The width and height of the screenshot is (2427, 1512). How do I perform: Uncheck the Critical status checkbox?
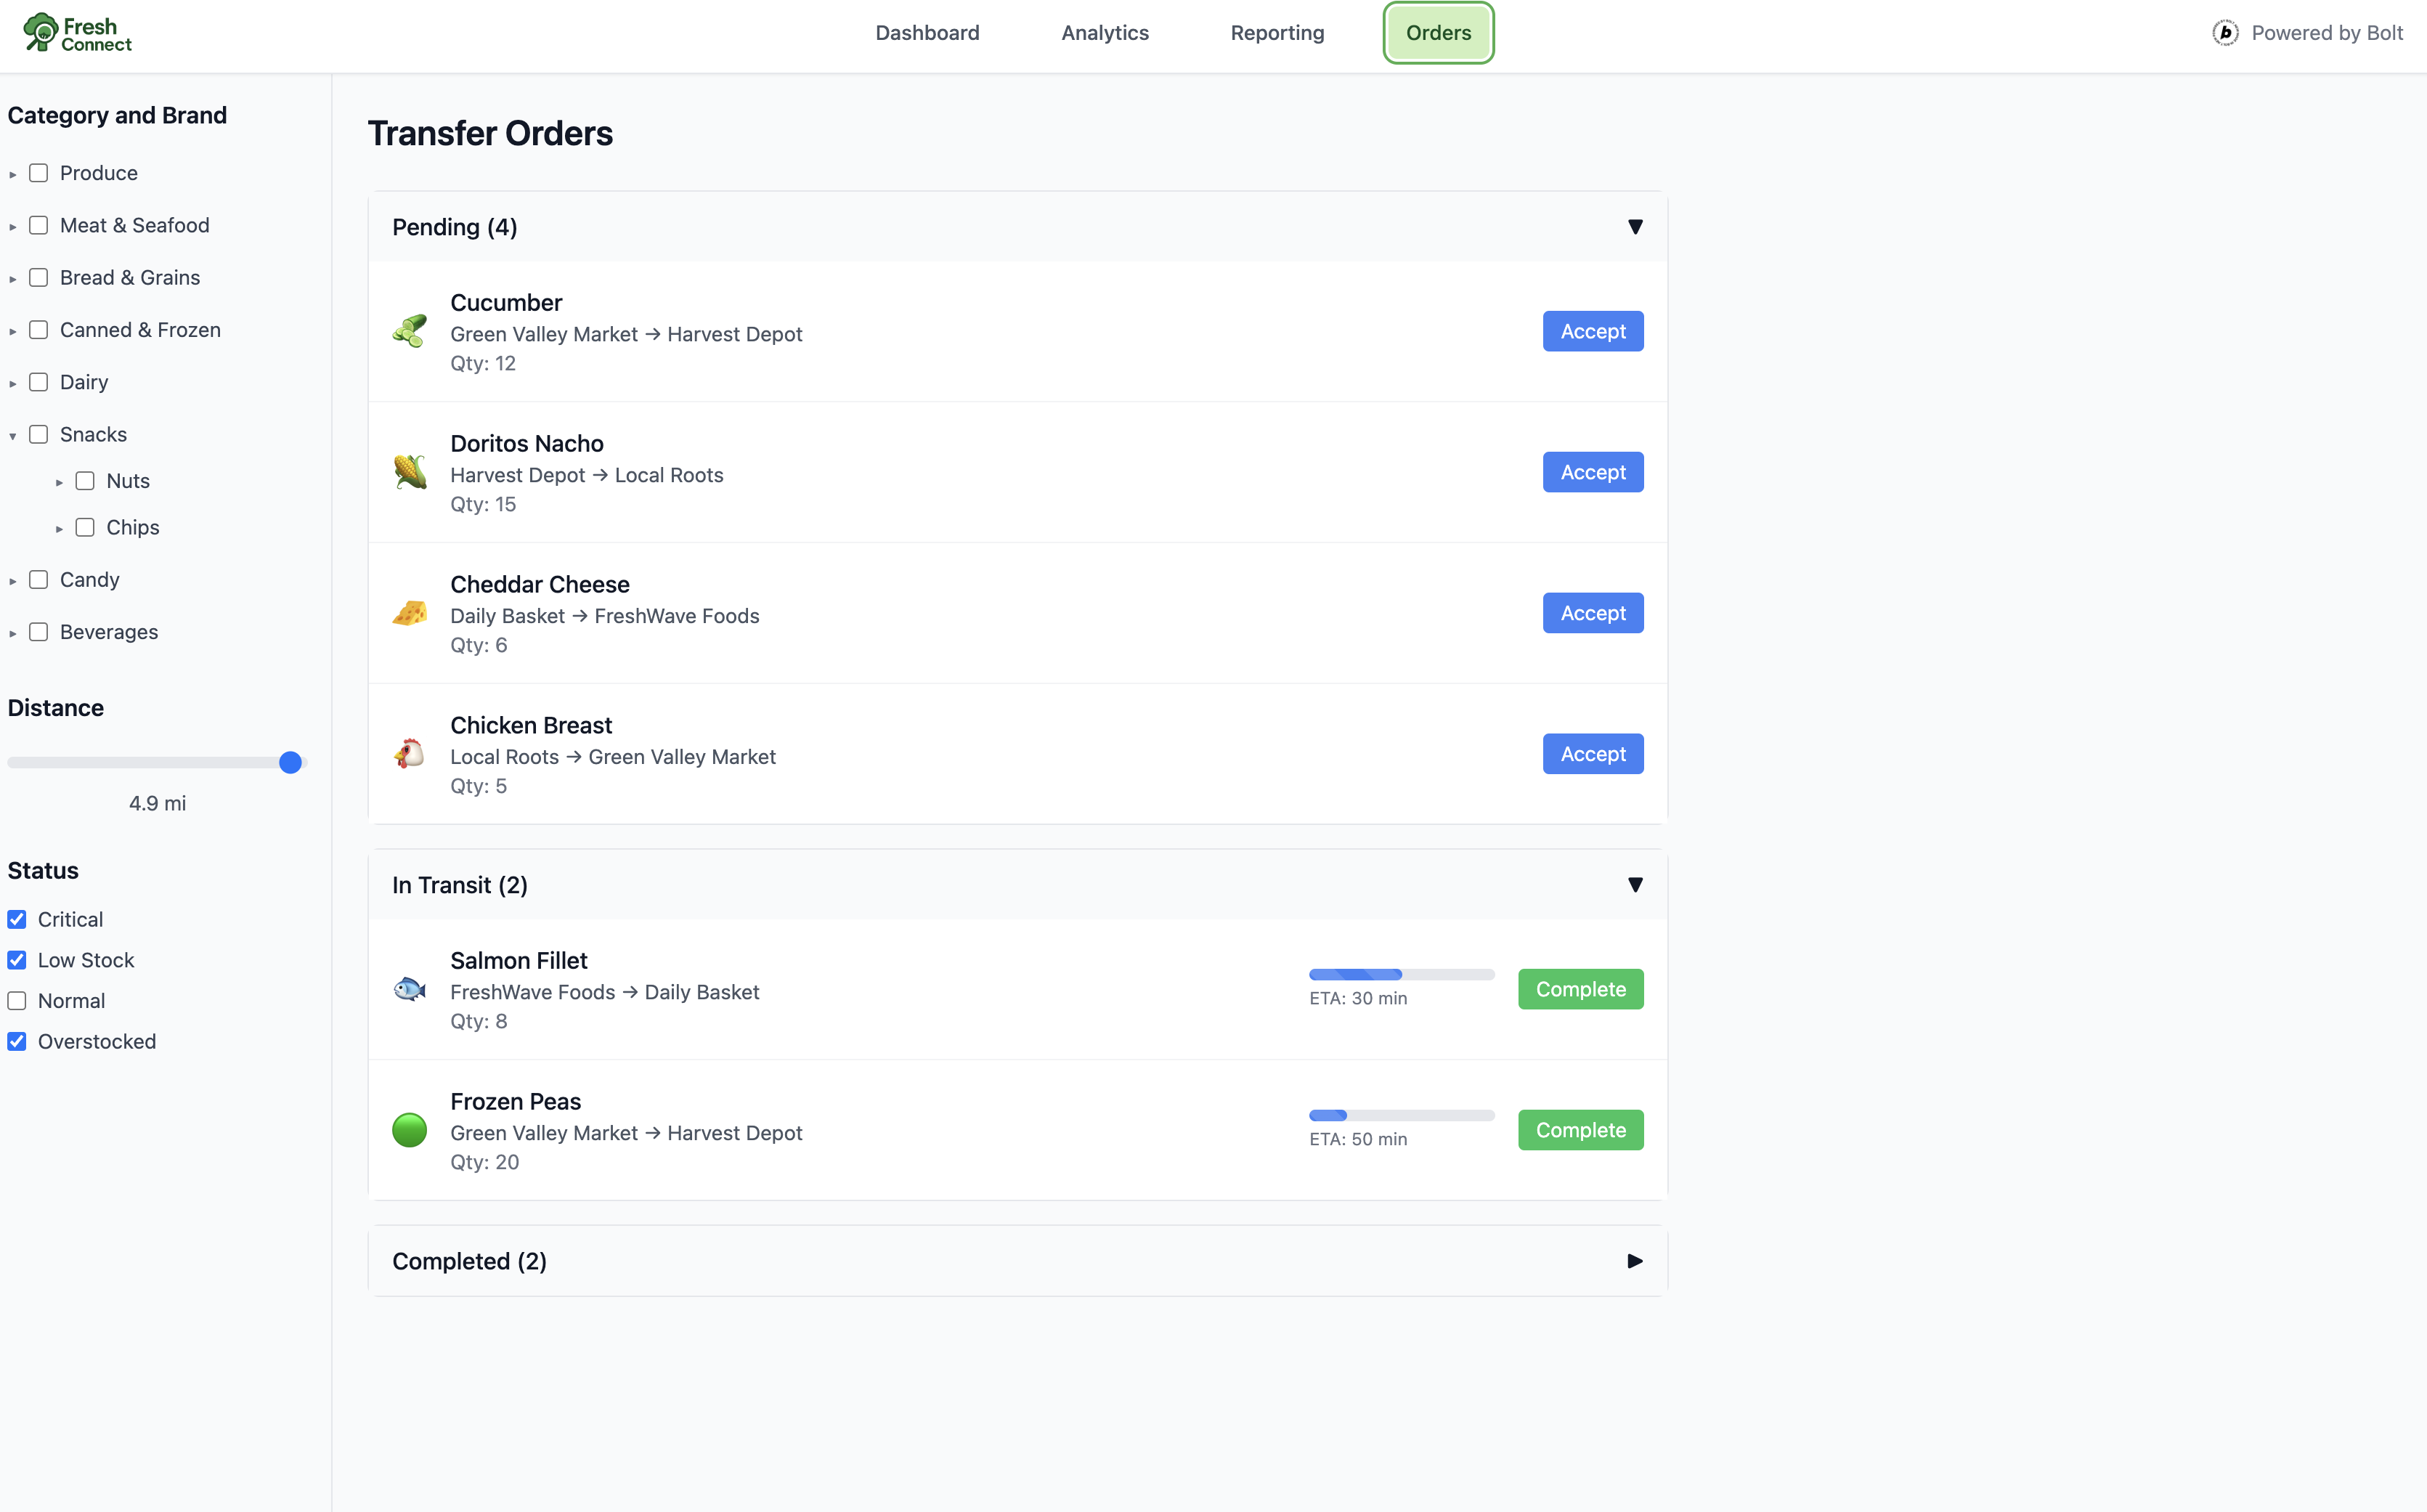click(17, 919)
